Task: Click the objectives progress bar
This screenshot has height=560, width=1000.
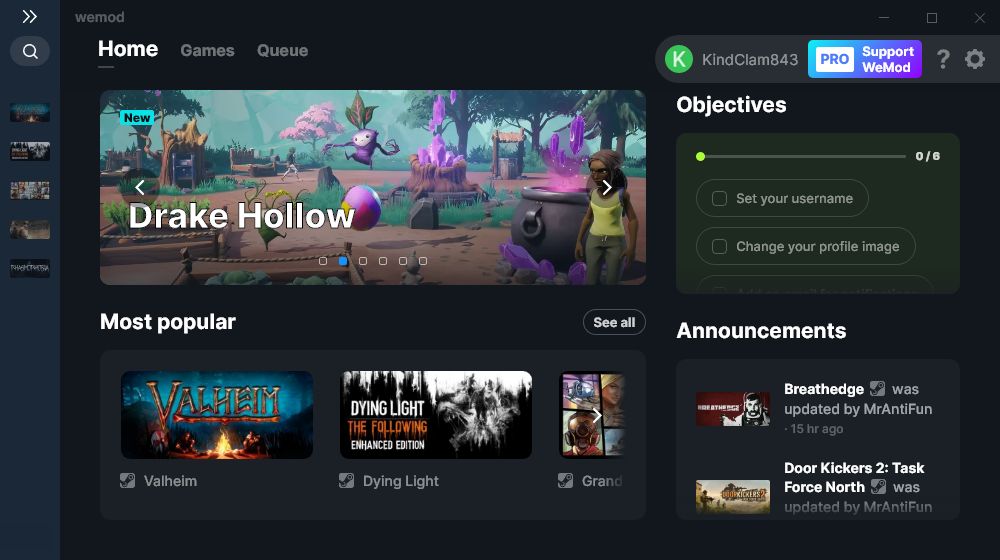Action: tap(801, 156)
